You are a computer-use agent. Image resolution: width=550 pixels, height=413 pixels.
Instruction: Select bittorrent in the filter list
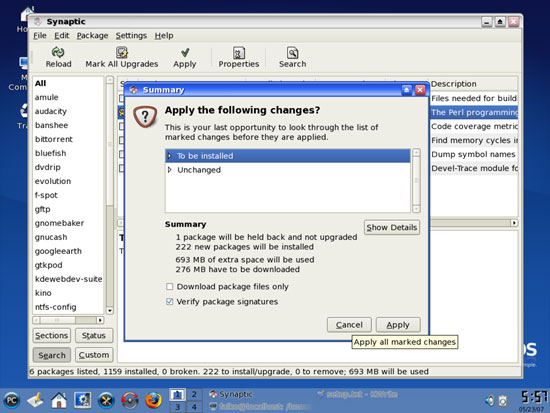tap(68, 139)
